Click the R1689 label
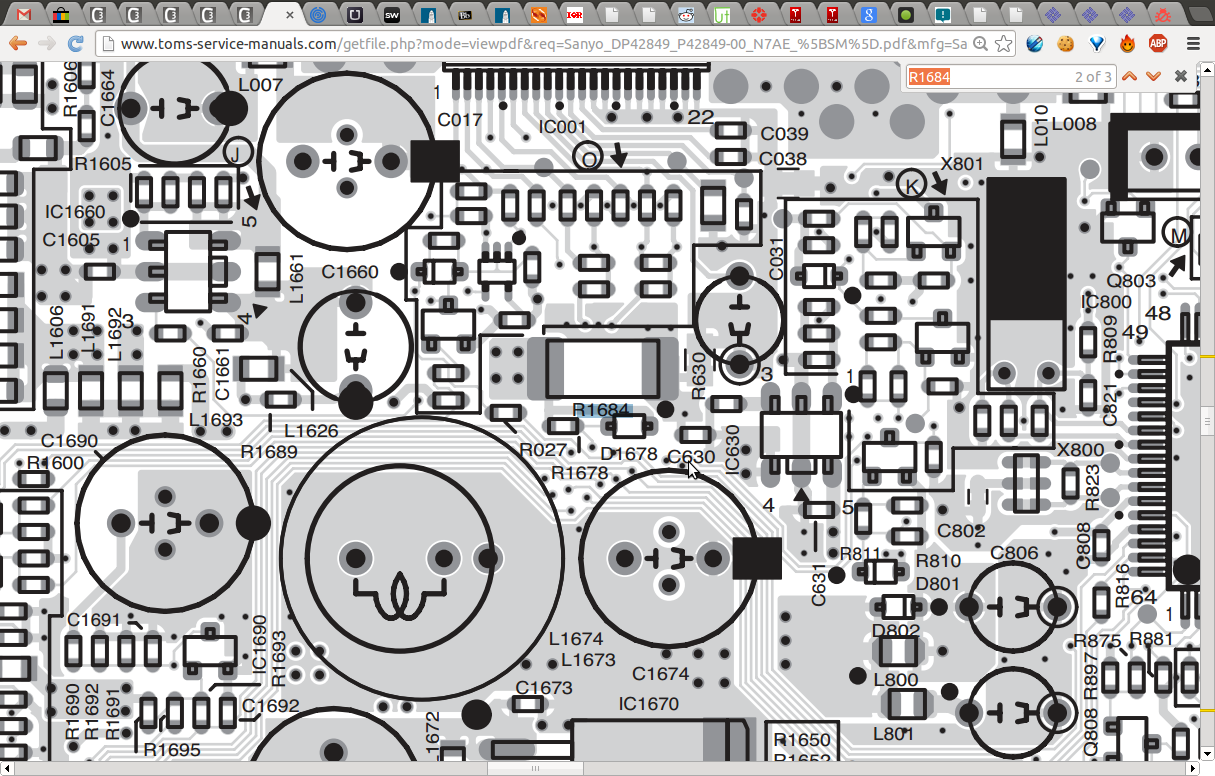This screenshot has width=1215, height=776. coord(269,451)
